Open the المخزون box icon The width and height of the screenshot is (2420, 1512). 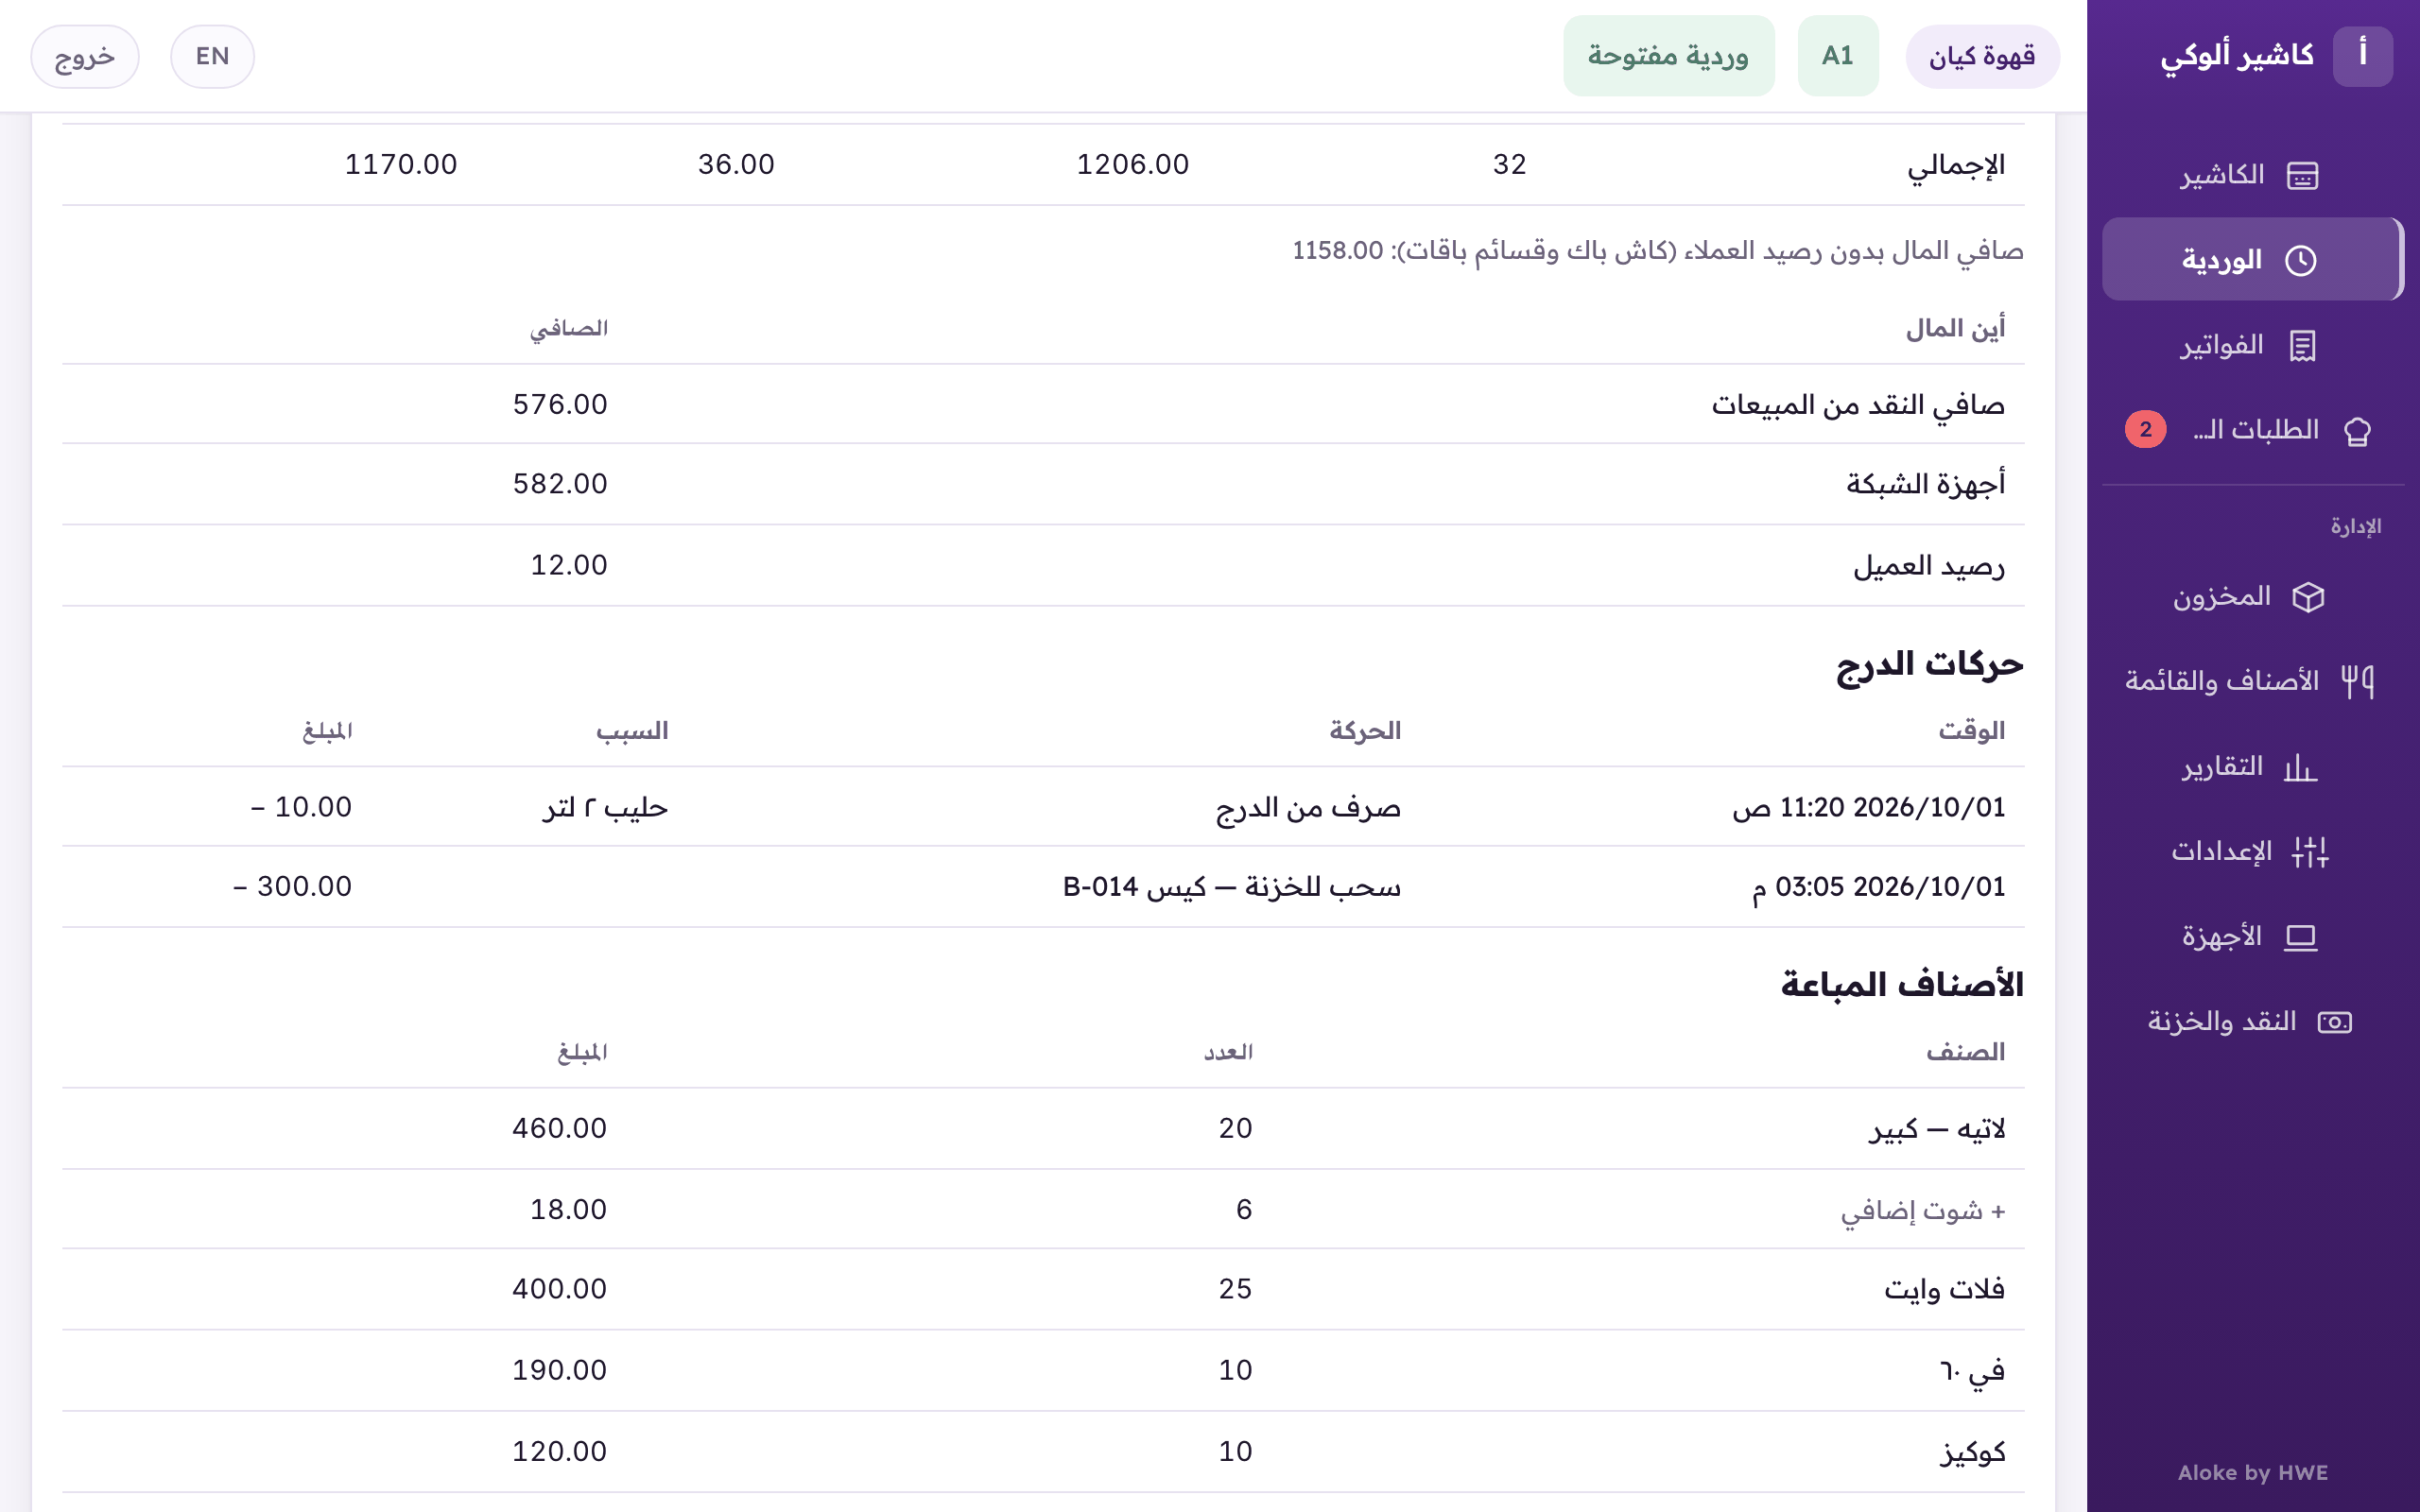(2308, 597)
